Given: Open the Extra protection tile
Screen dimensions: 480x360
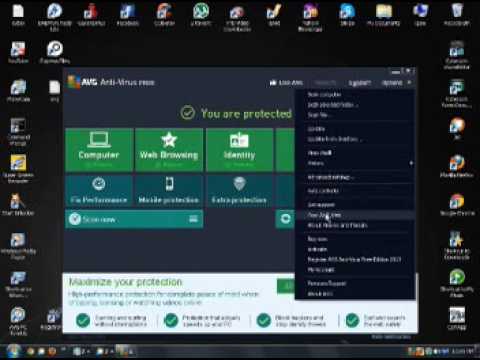Looking at the screenshot, I should (239, 191).
